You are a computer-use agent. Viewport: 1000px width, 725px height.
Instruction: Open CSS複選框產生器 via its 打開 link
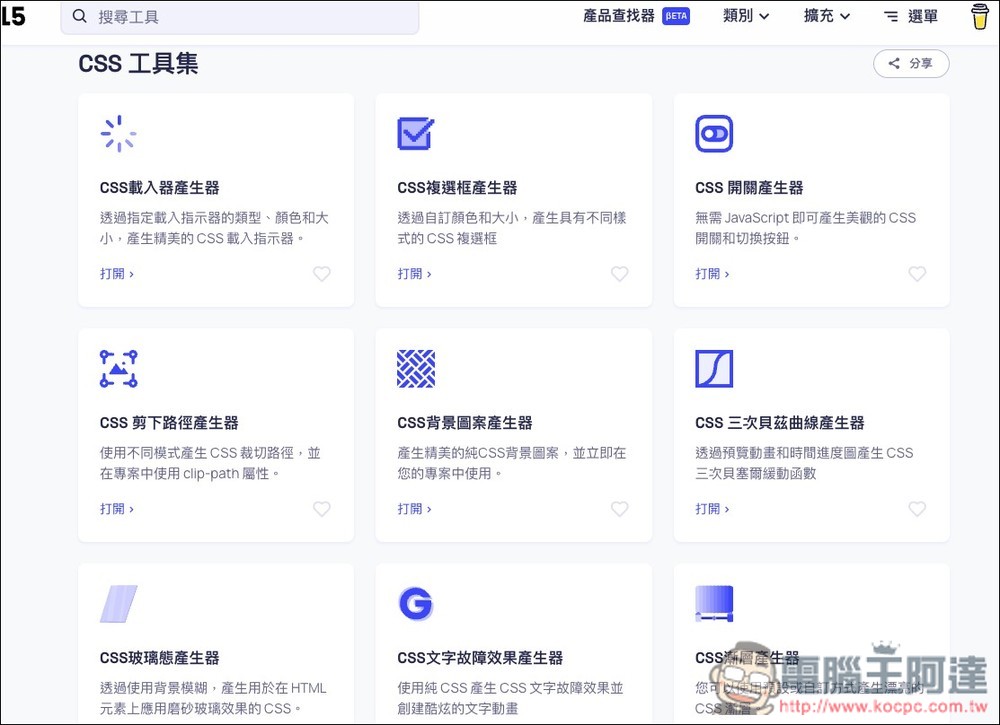pyautogui.click(x=413, y=273)
